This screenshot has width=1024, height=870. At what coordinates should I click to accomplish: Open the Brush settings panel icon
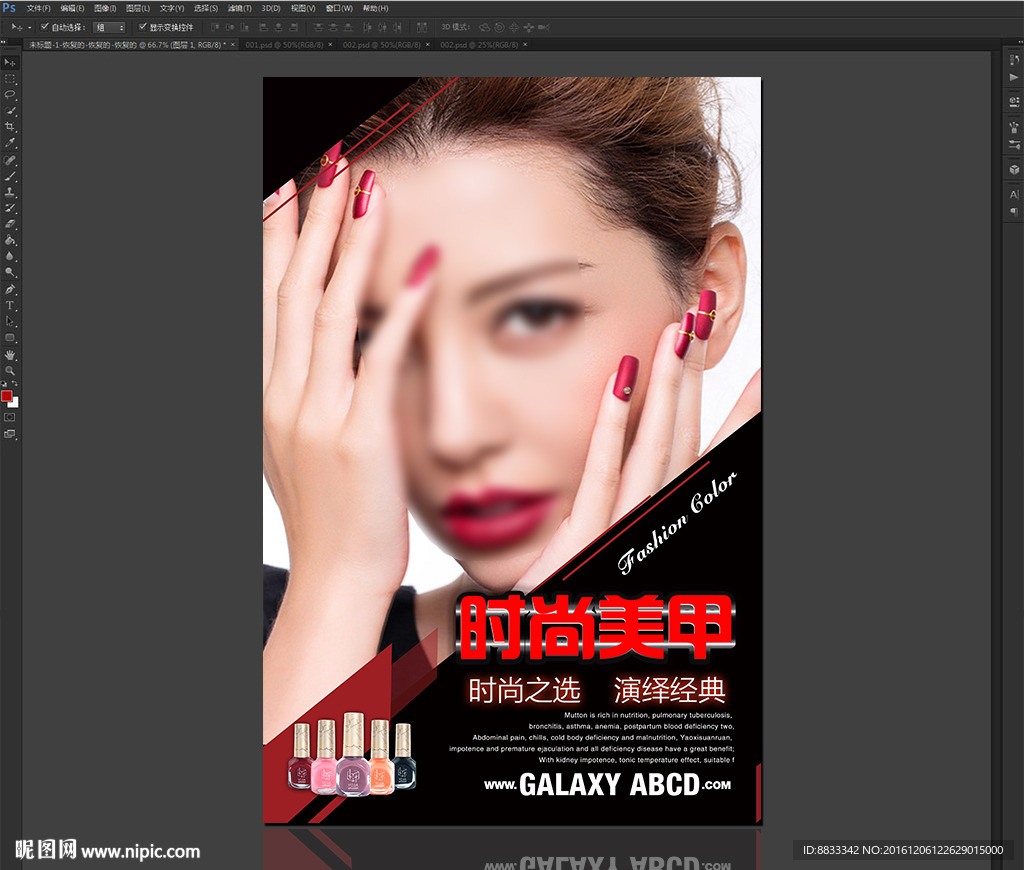[x=1014, y=127]
